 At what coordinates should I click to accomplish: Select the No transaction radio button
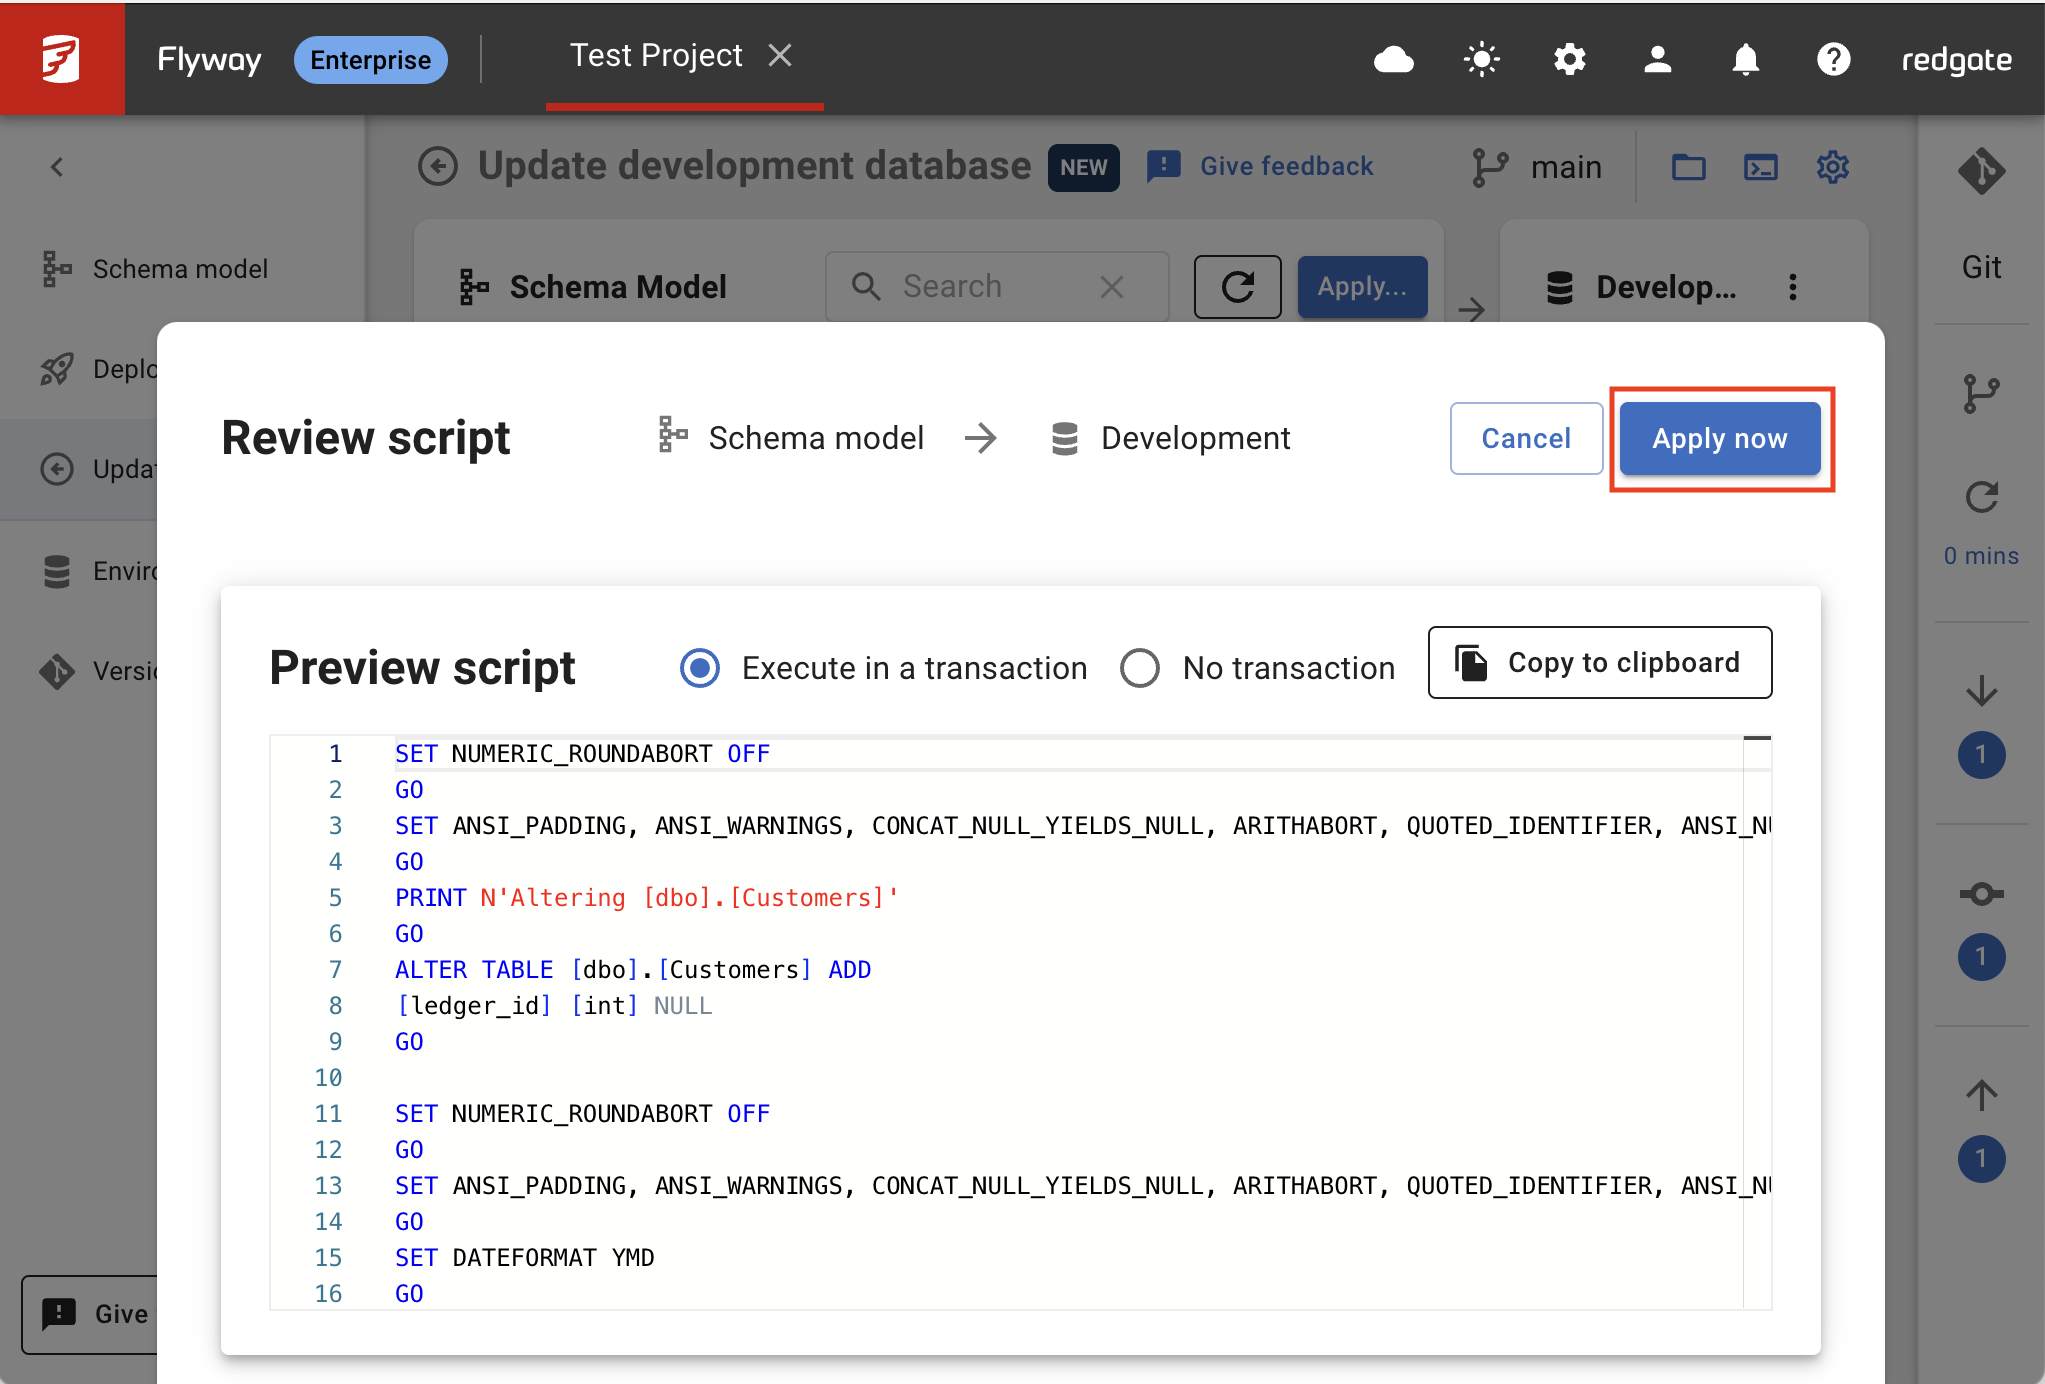(x=1139, y=668)
